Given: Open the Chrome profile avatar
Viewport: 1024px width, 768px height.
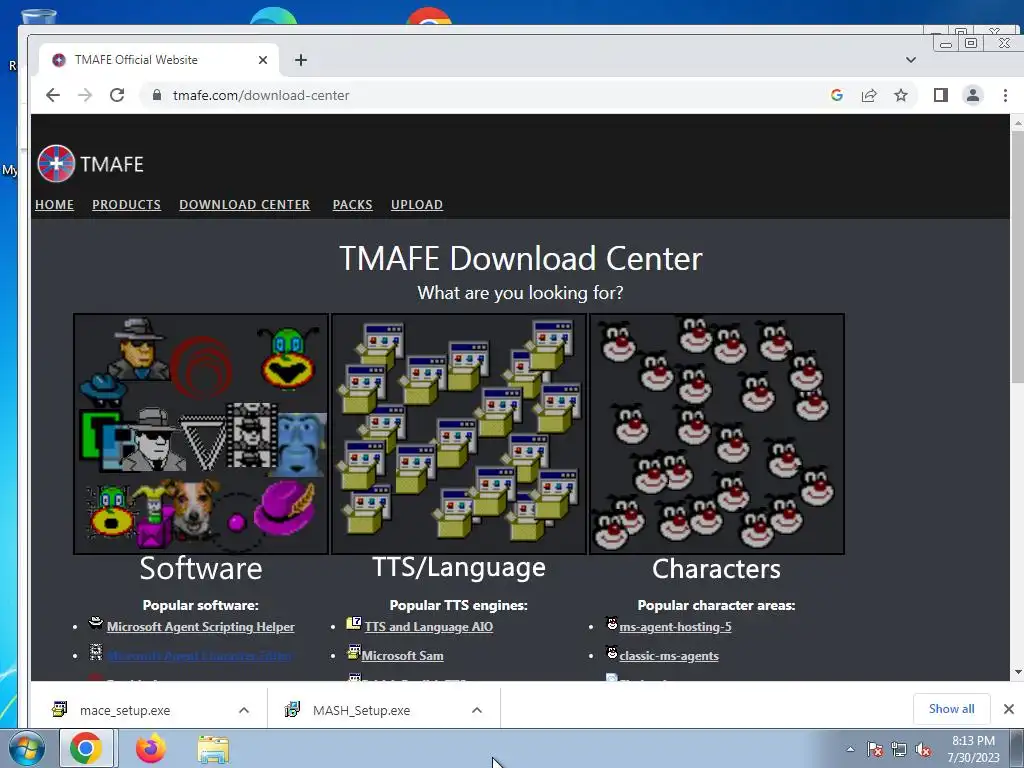Looking at the screenshot, I should tap(972, 95).
